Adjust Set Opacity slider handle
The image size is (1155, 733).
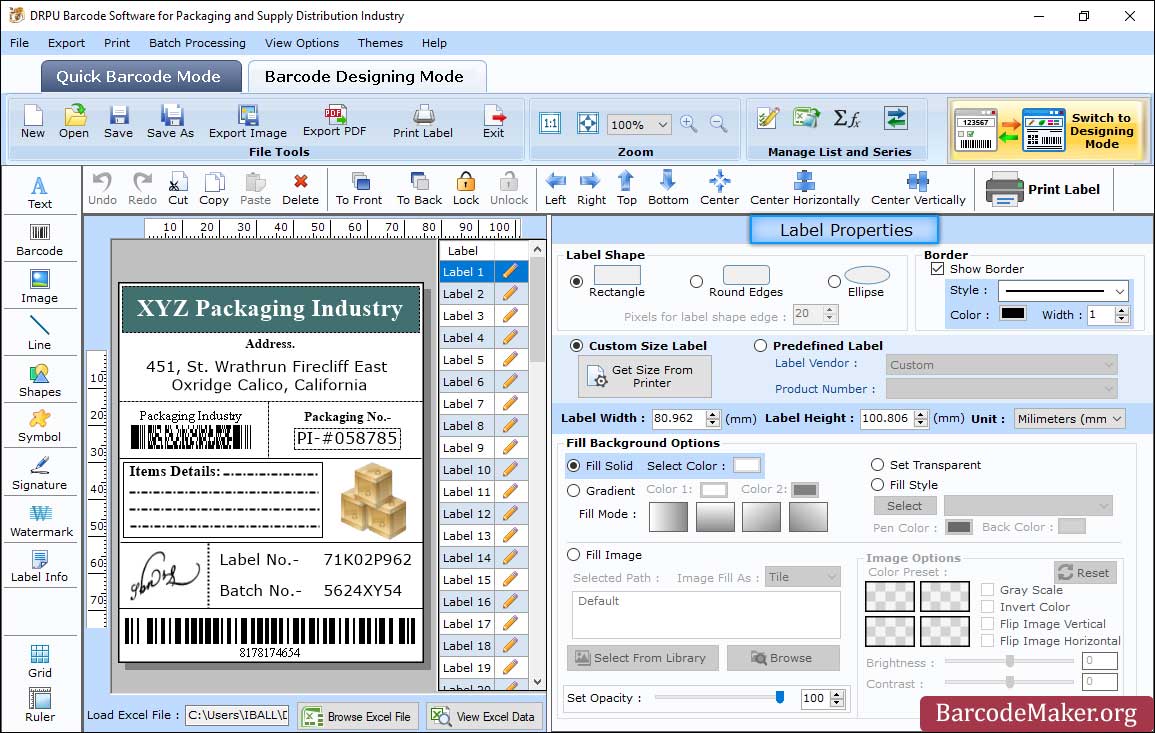(x=779, y=697)
